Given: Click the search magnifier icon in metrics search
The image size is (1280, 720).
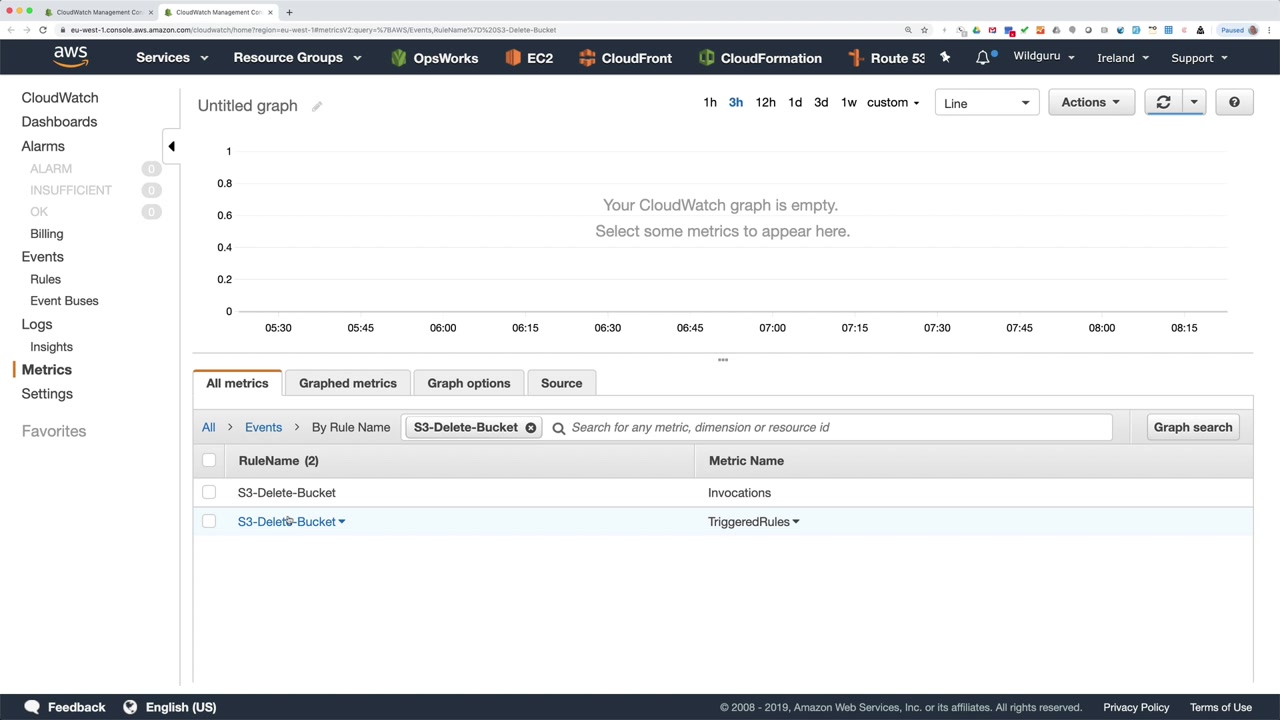Looking at the screenshot, I should click(559, 428).
